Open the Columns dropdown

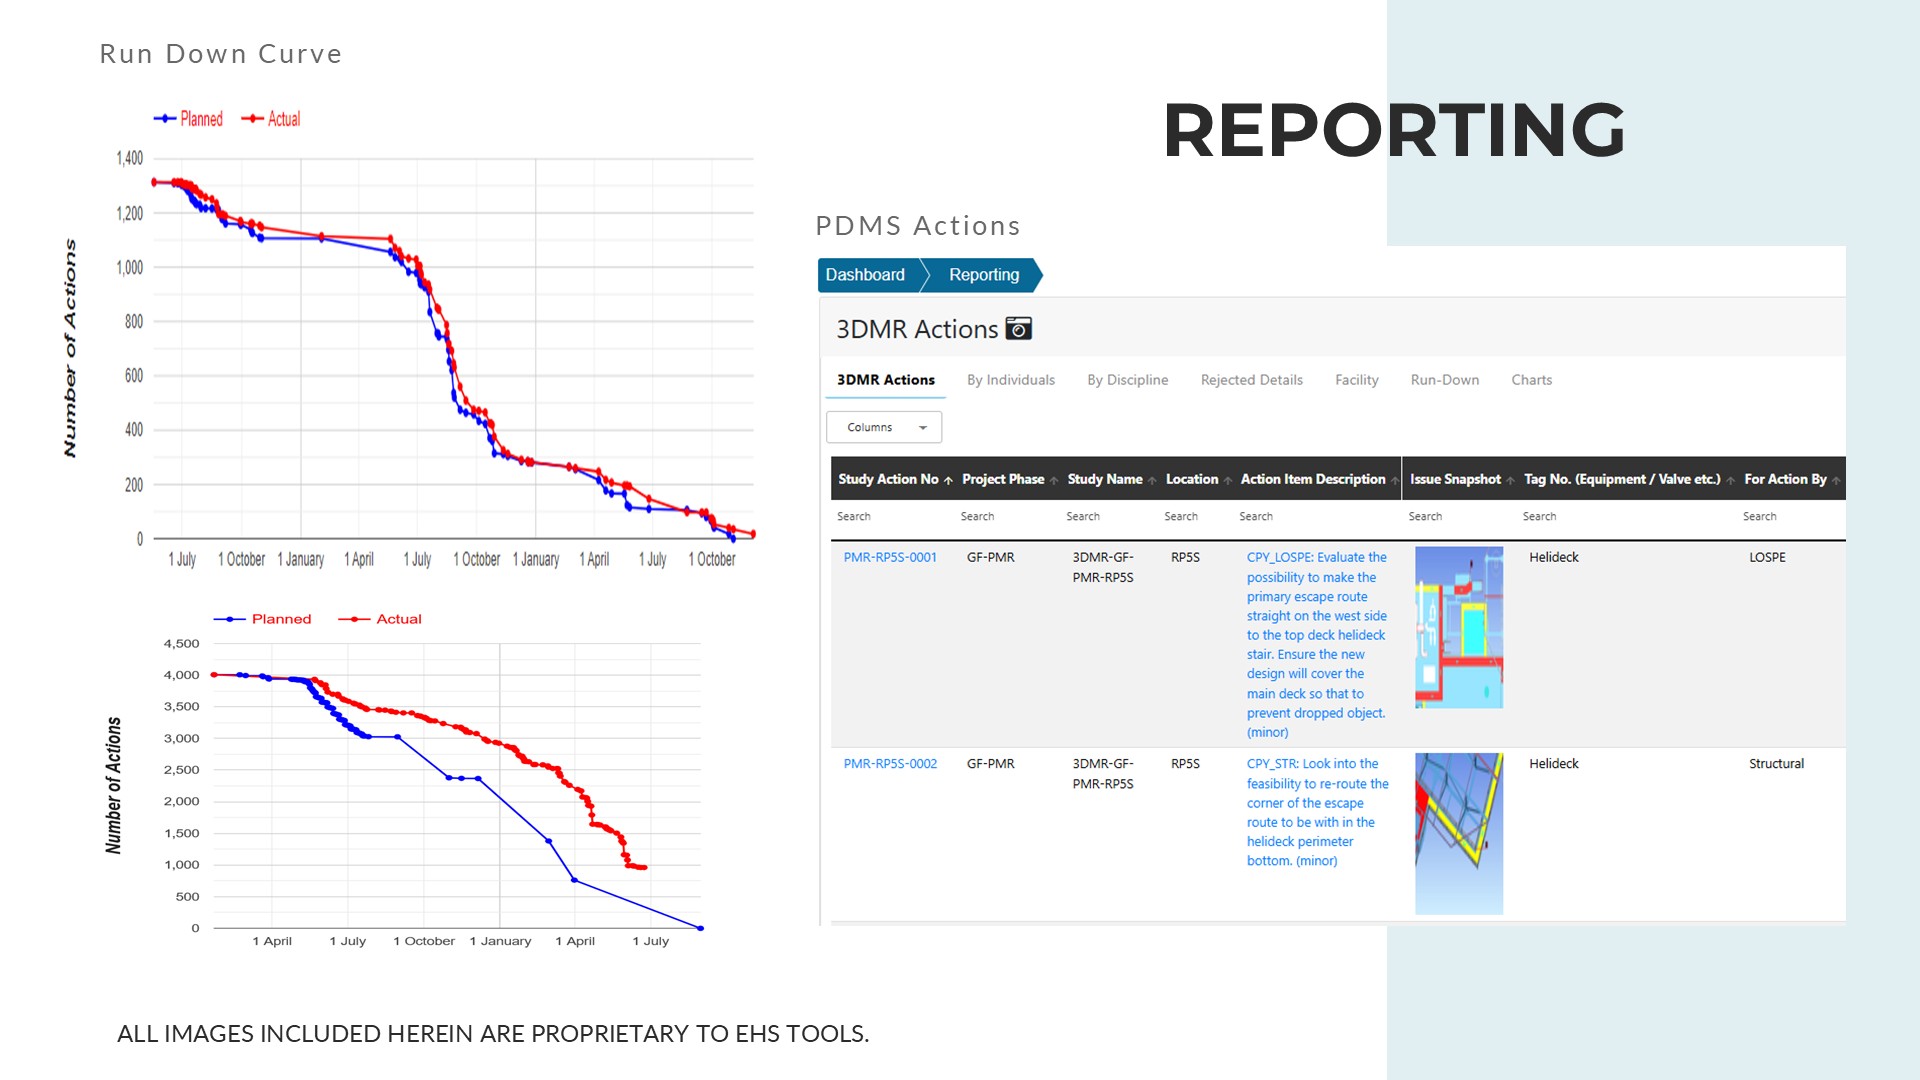tap(884, 427)
